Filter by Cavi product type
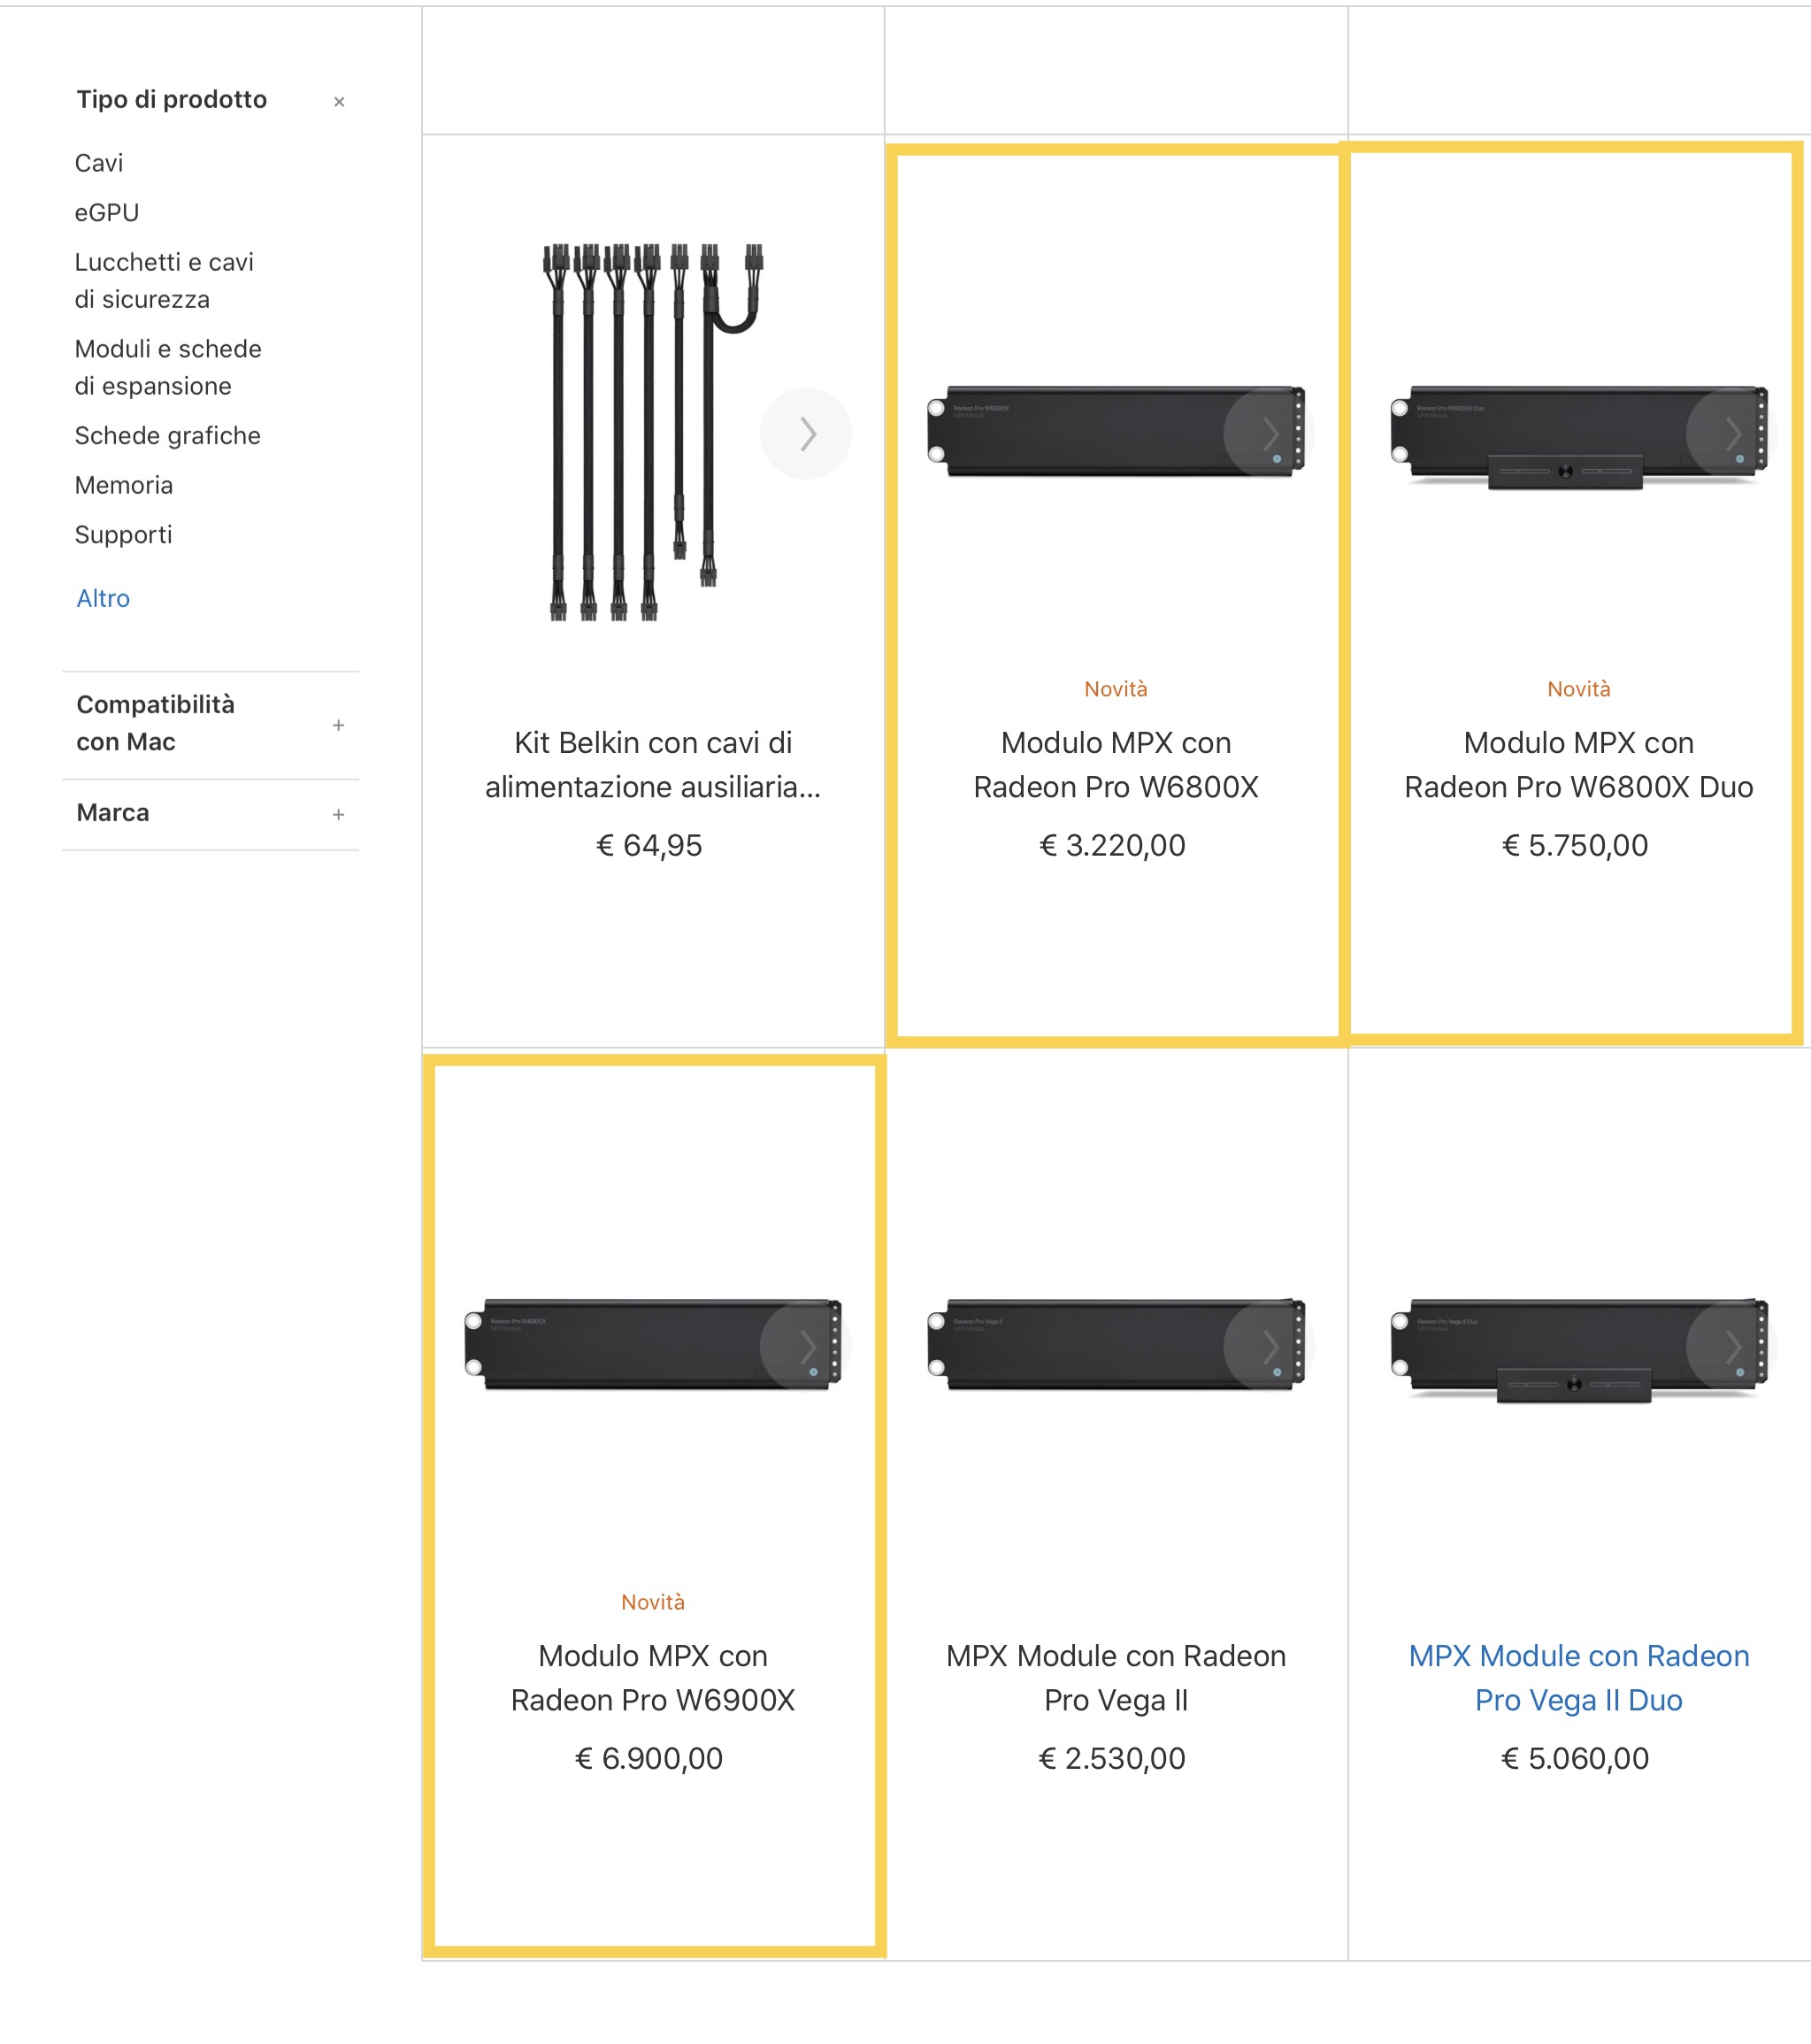The image size is (1811, 2044). (x=99, y=163)
